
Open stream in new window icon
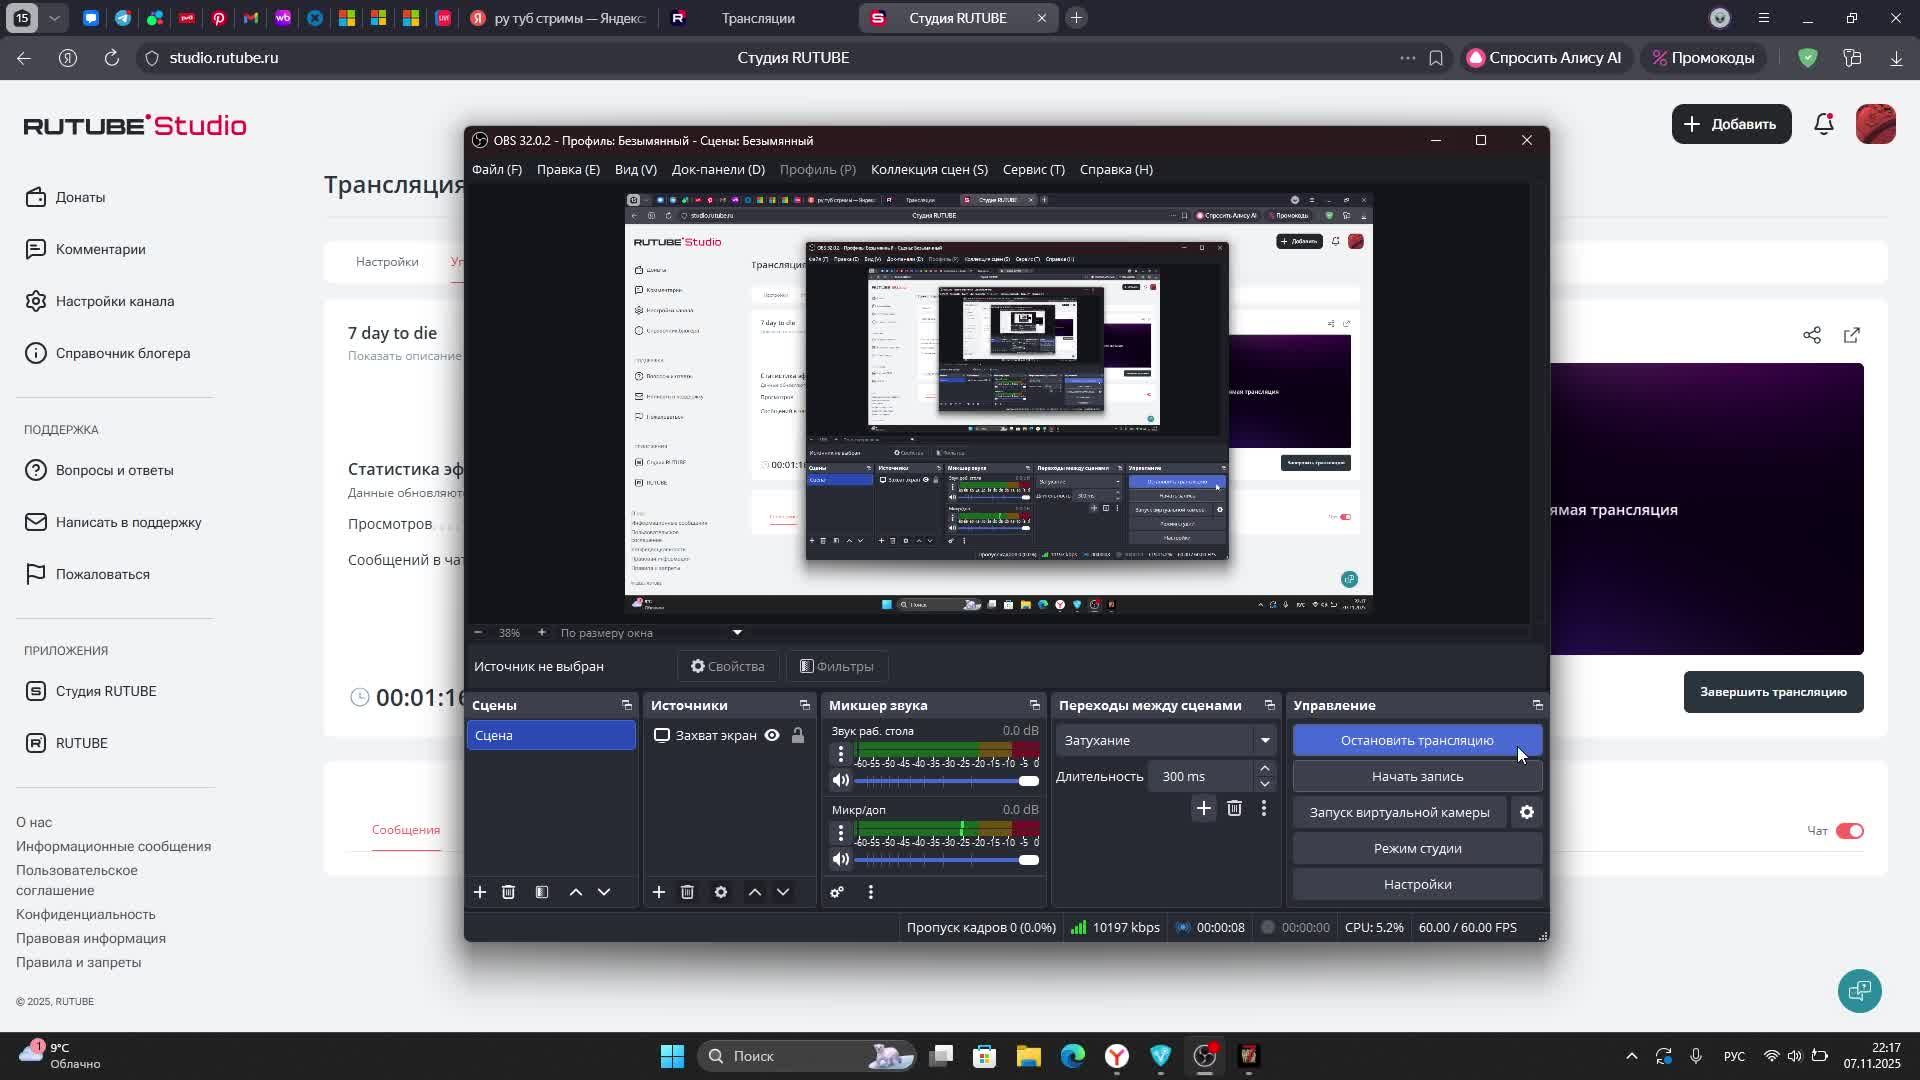[x=1852, y=335]
